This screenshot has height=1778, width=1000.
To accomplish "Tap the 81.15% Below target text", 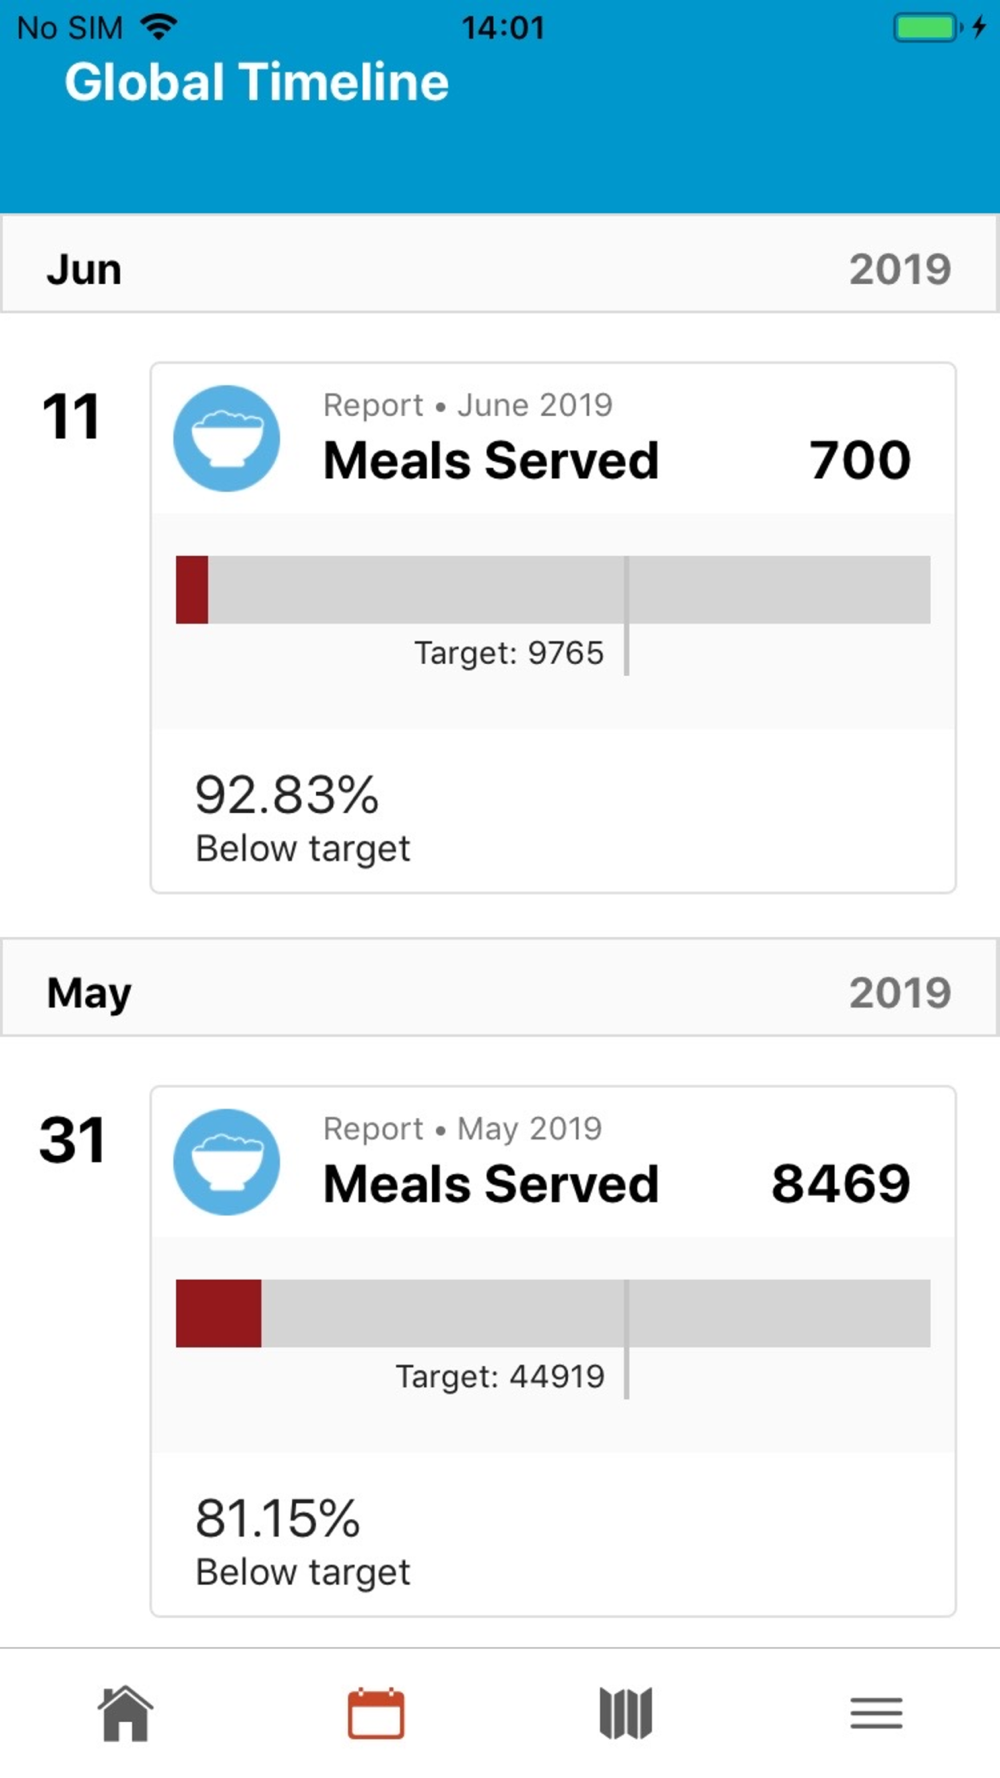I will click(303, 1541).
